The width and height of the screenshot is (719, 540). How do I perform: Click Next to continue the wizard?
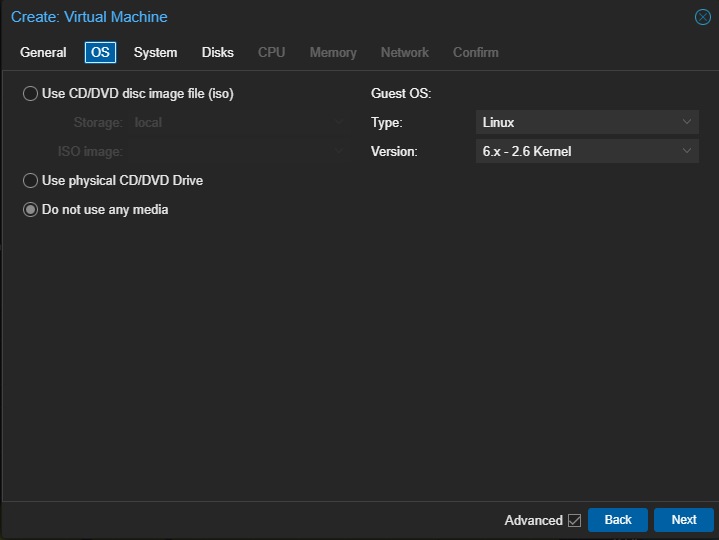[x=683, y=520]
